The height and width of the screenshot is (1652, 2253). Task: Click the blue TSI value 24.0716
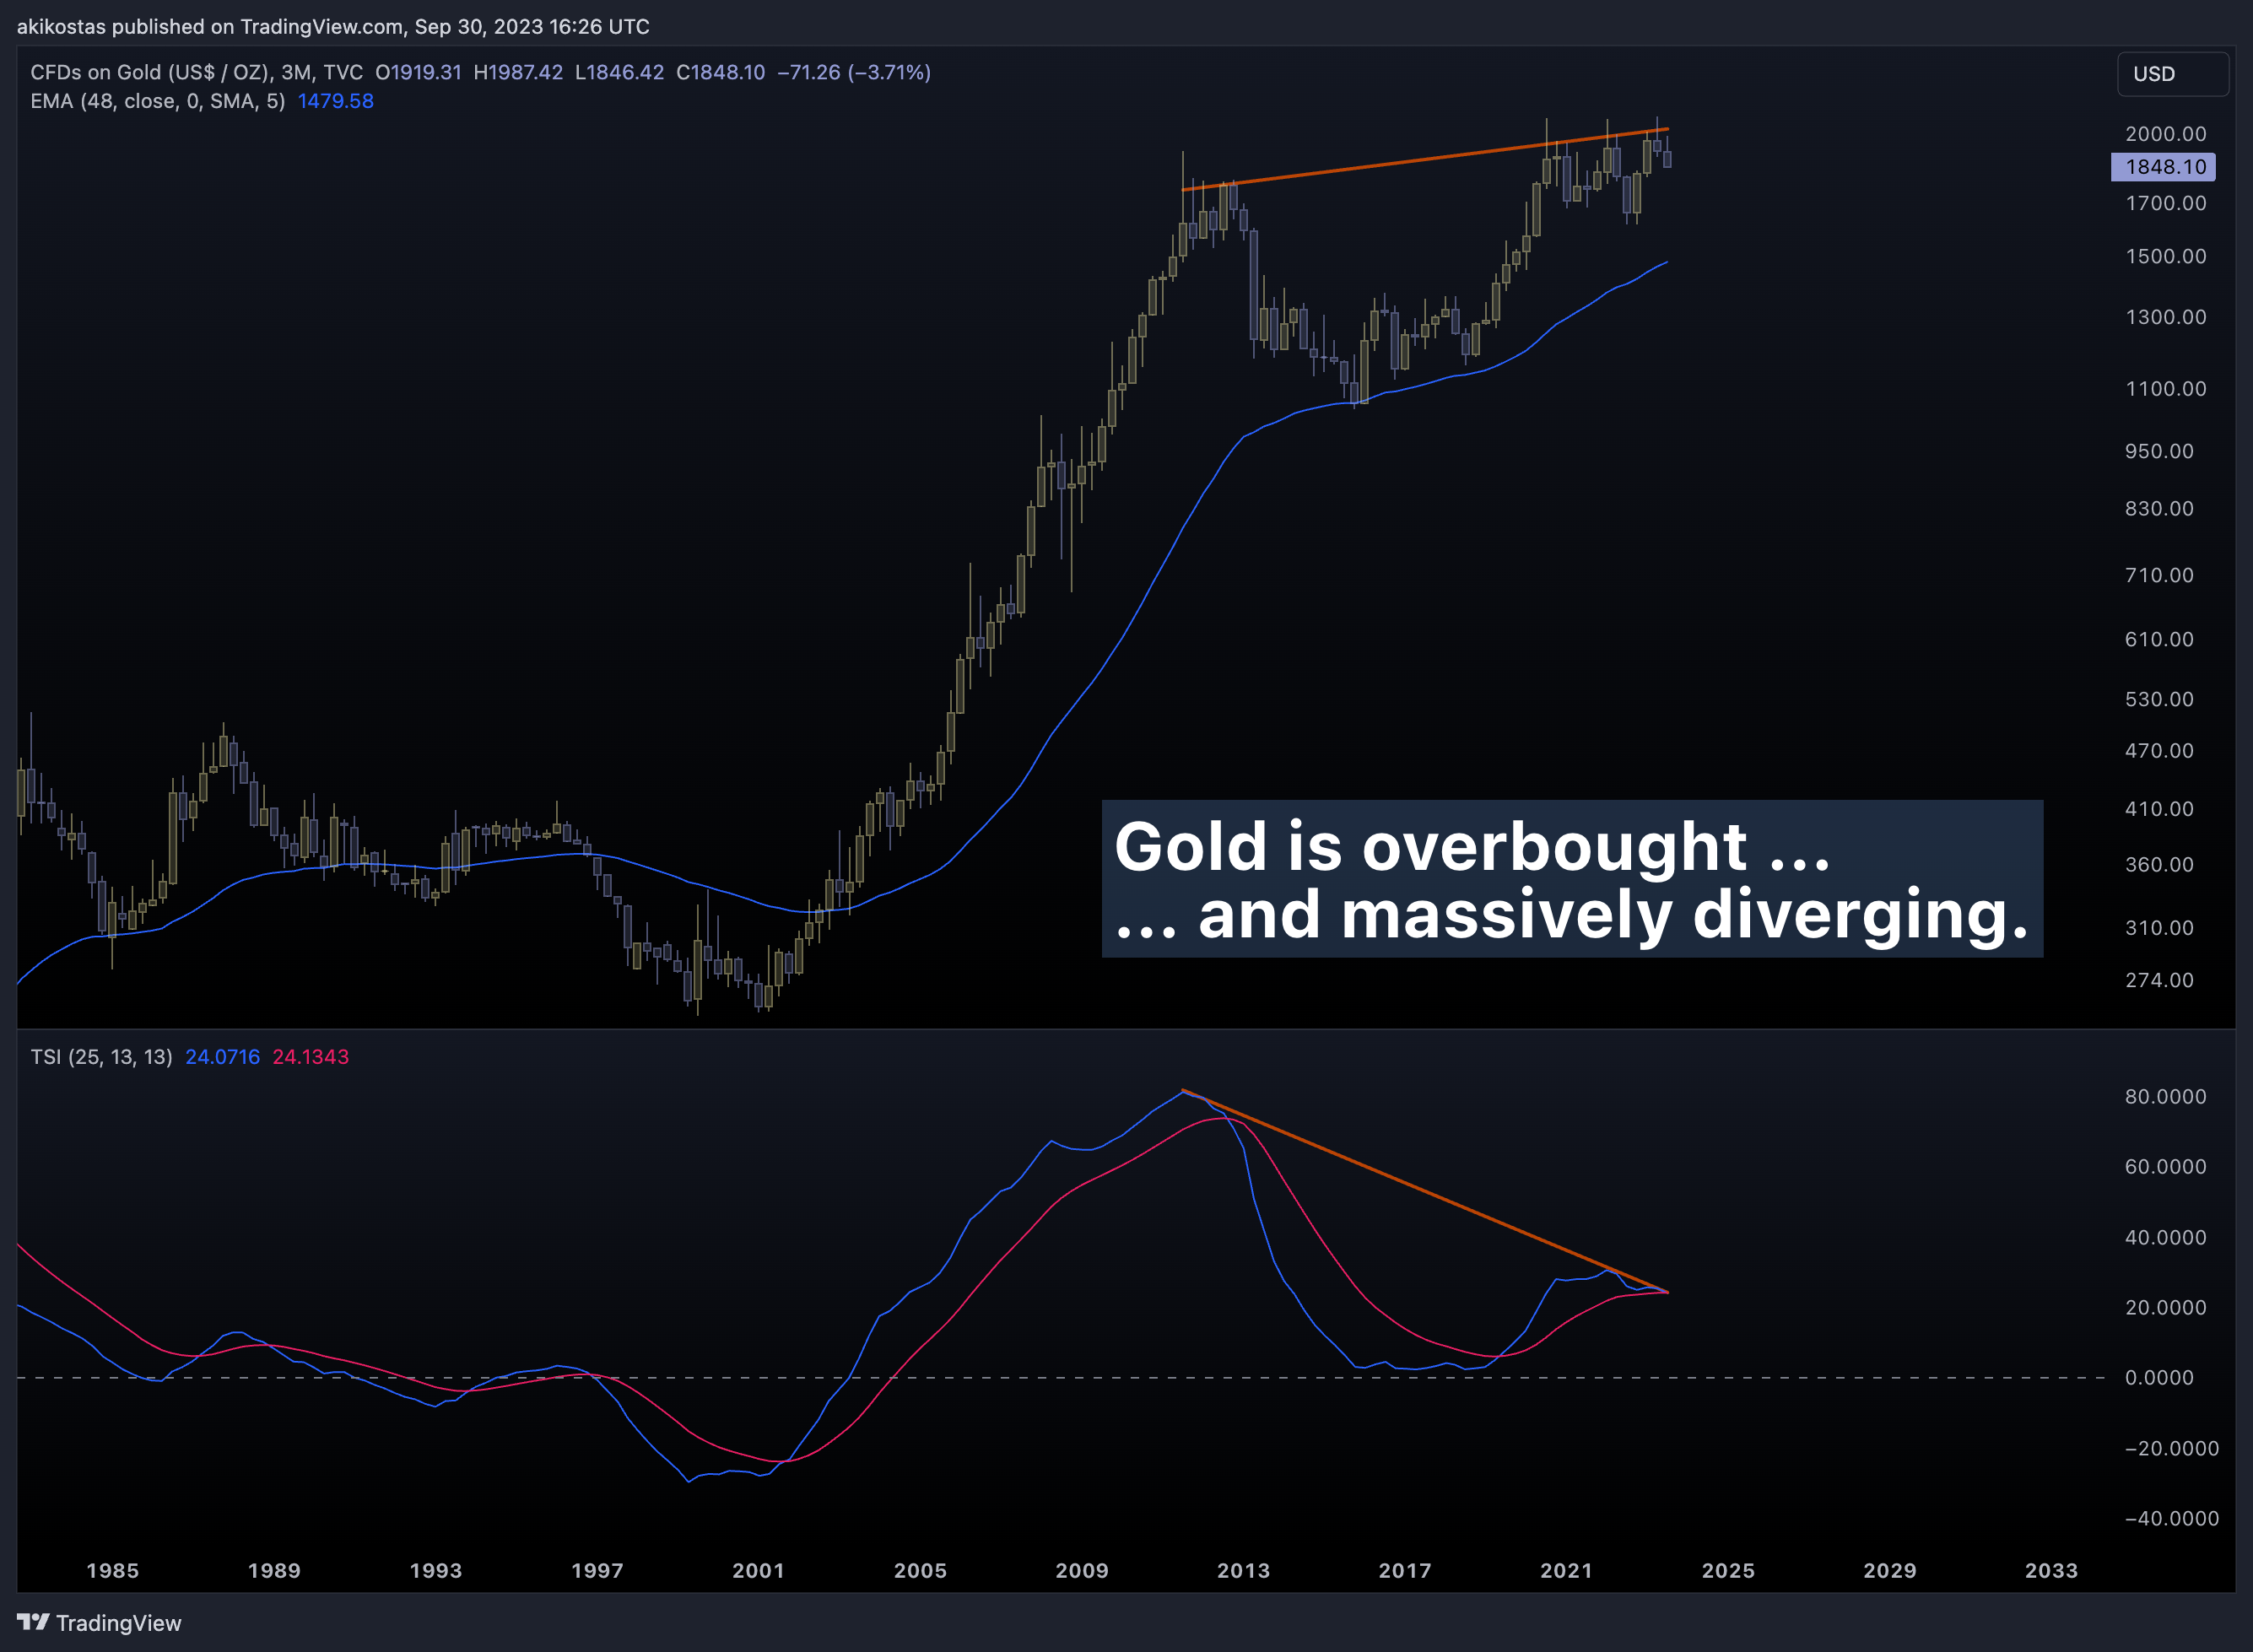222,1057
